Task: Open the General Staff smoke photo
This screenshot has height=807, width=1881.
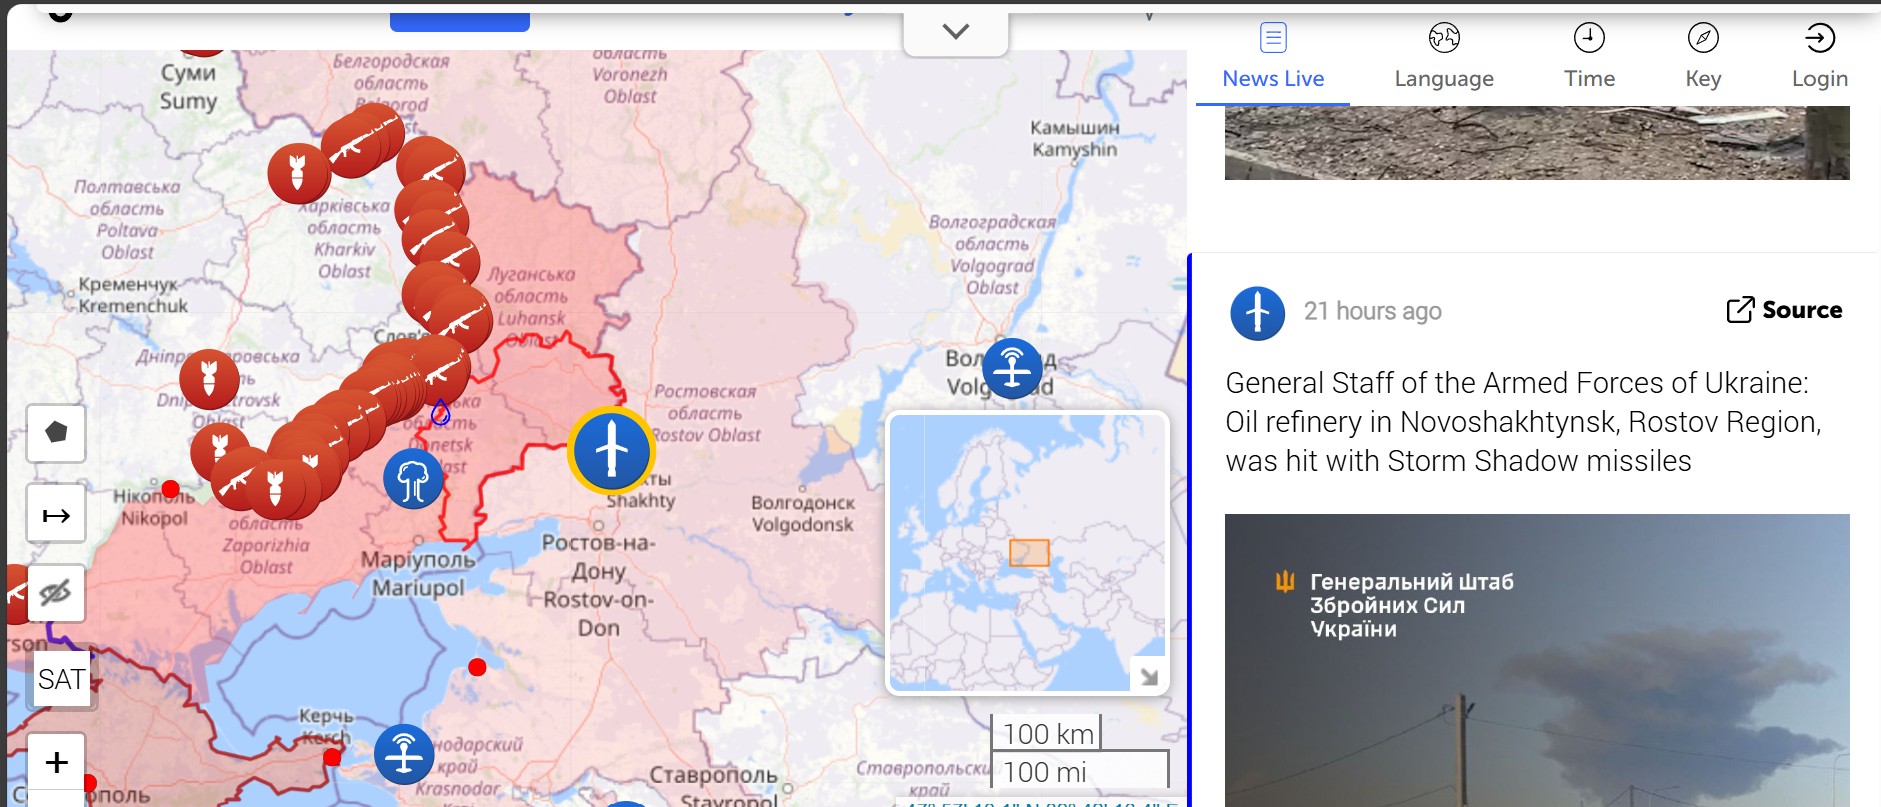Action: [x=1537, y=660]
